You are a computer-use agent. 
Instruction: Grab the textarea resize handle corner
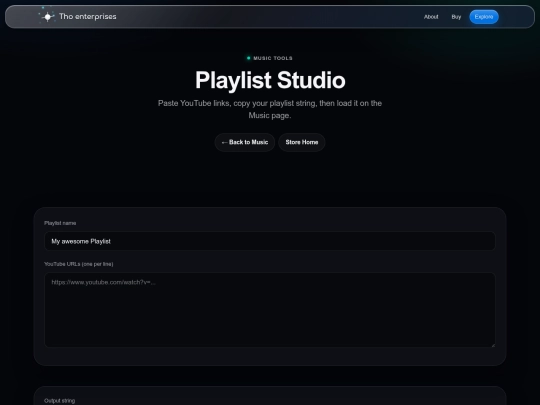pos(493,345)
